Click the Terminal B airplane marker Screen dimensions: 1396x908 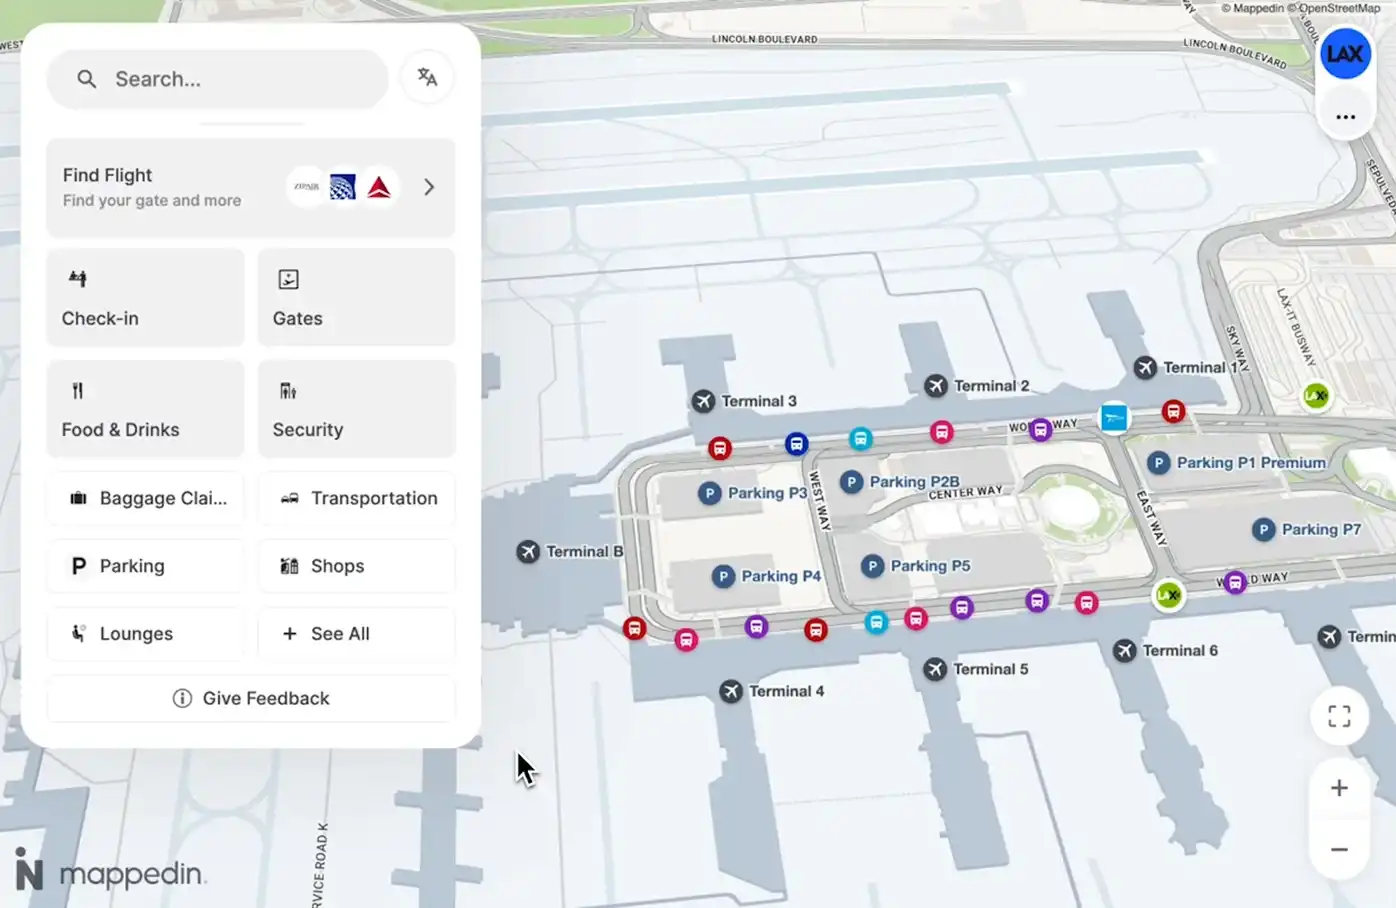point(528,552)
